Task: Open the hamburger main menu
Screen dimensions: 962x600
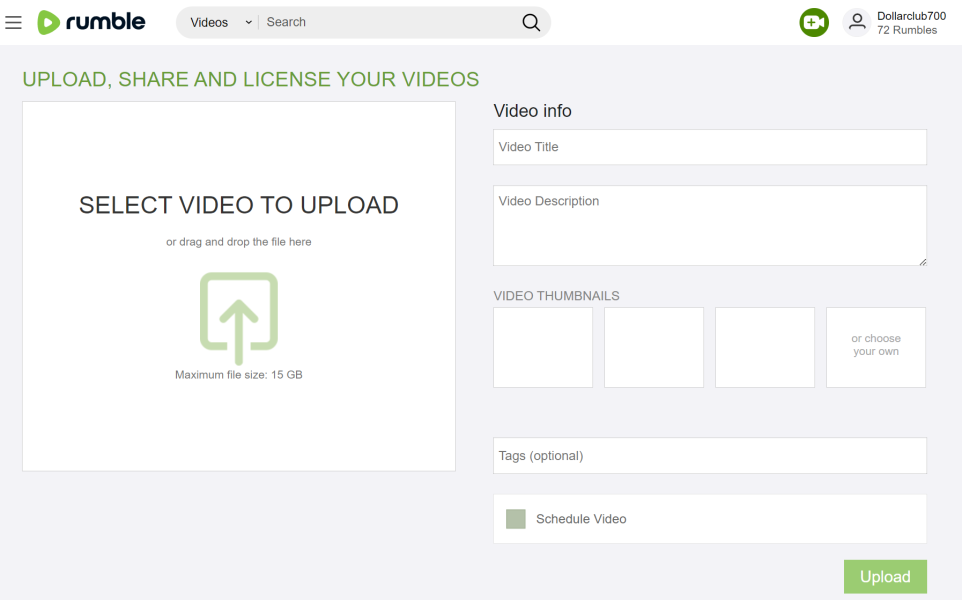Action: [13, 23]
